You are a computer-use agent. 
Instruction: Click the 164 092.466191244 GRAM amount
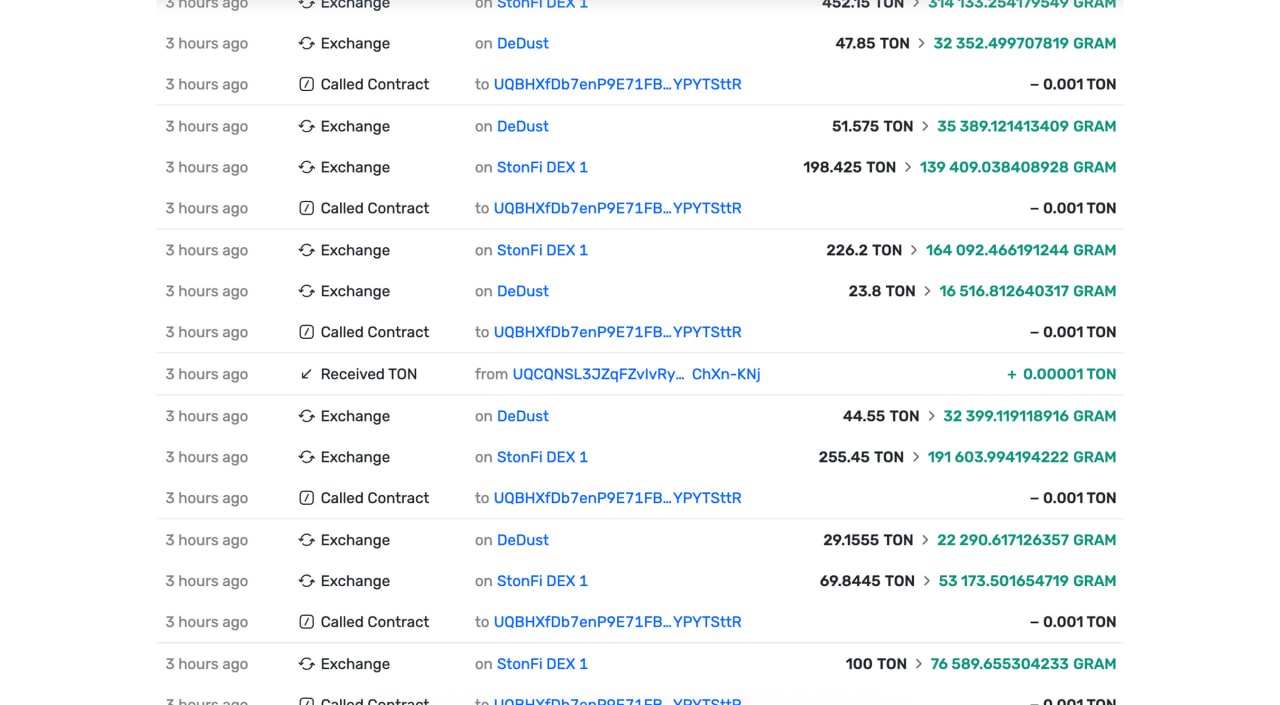pos(1020,251)
